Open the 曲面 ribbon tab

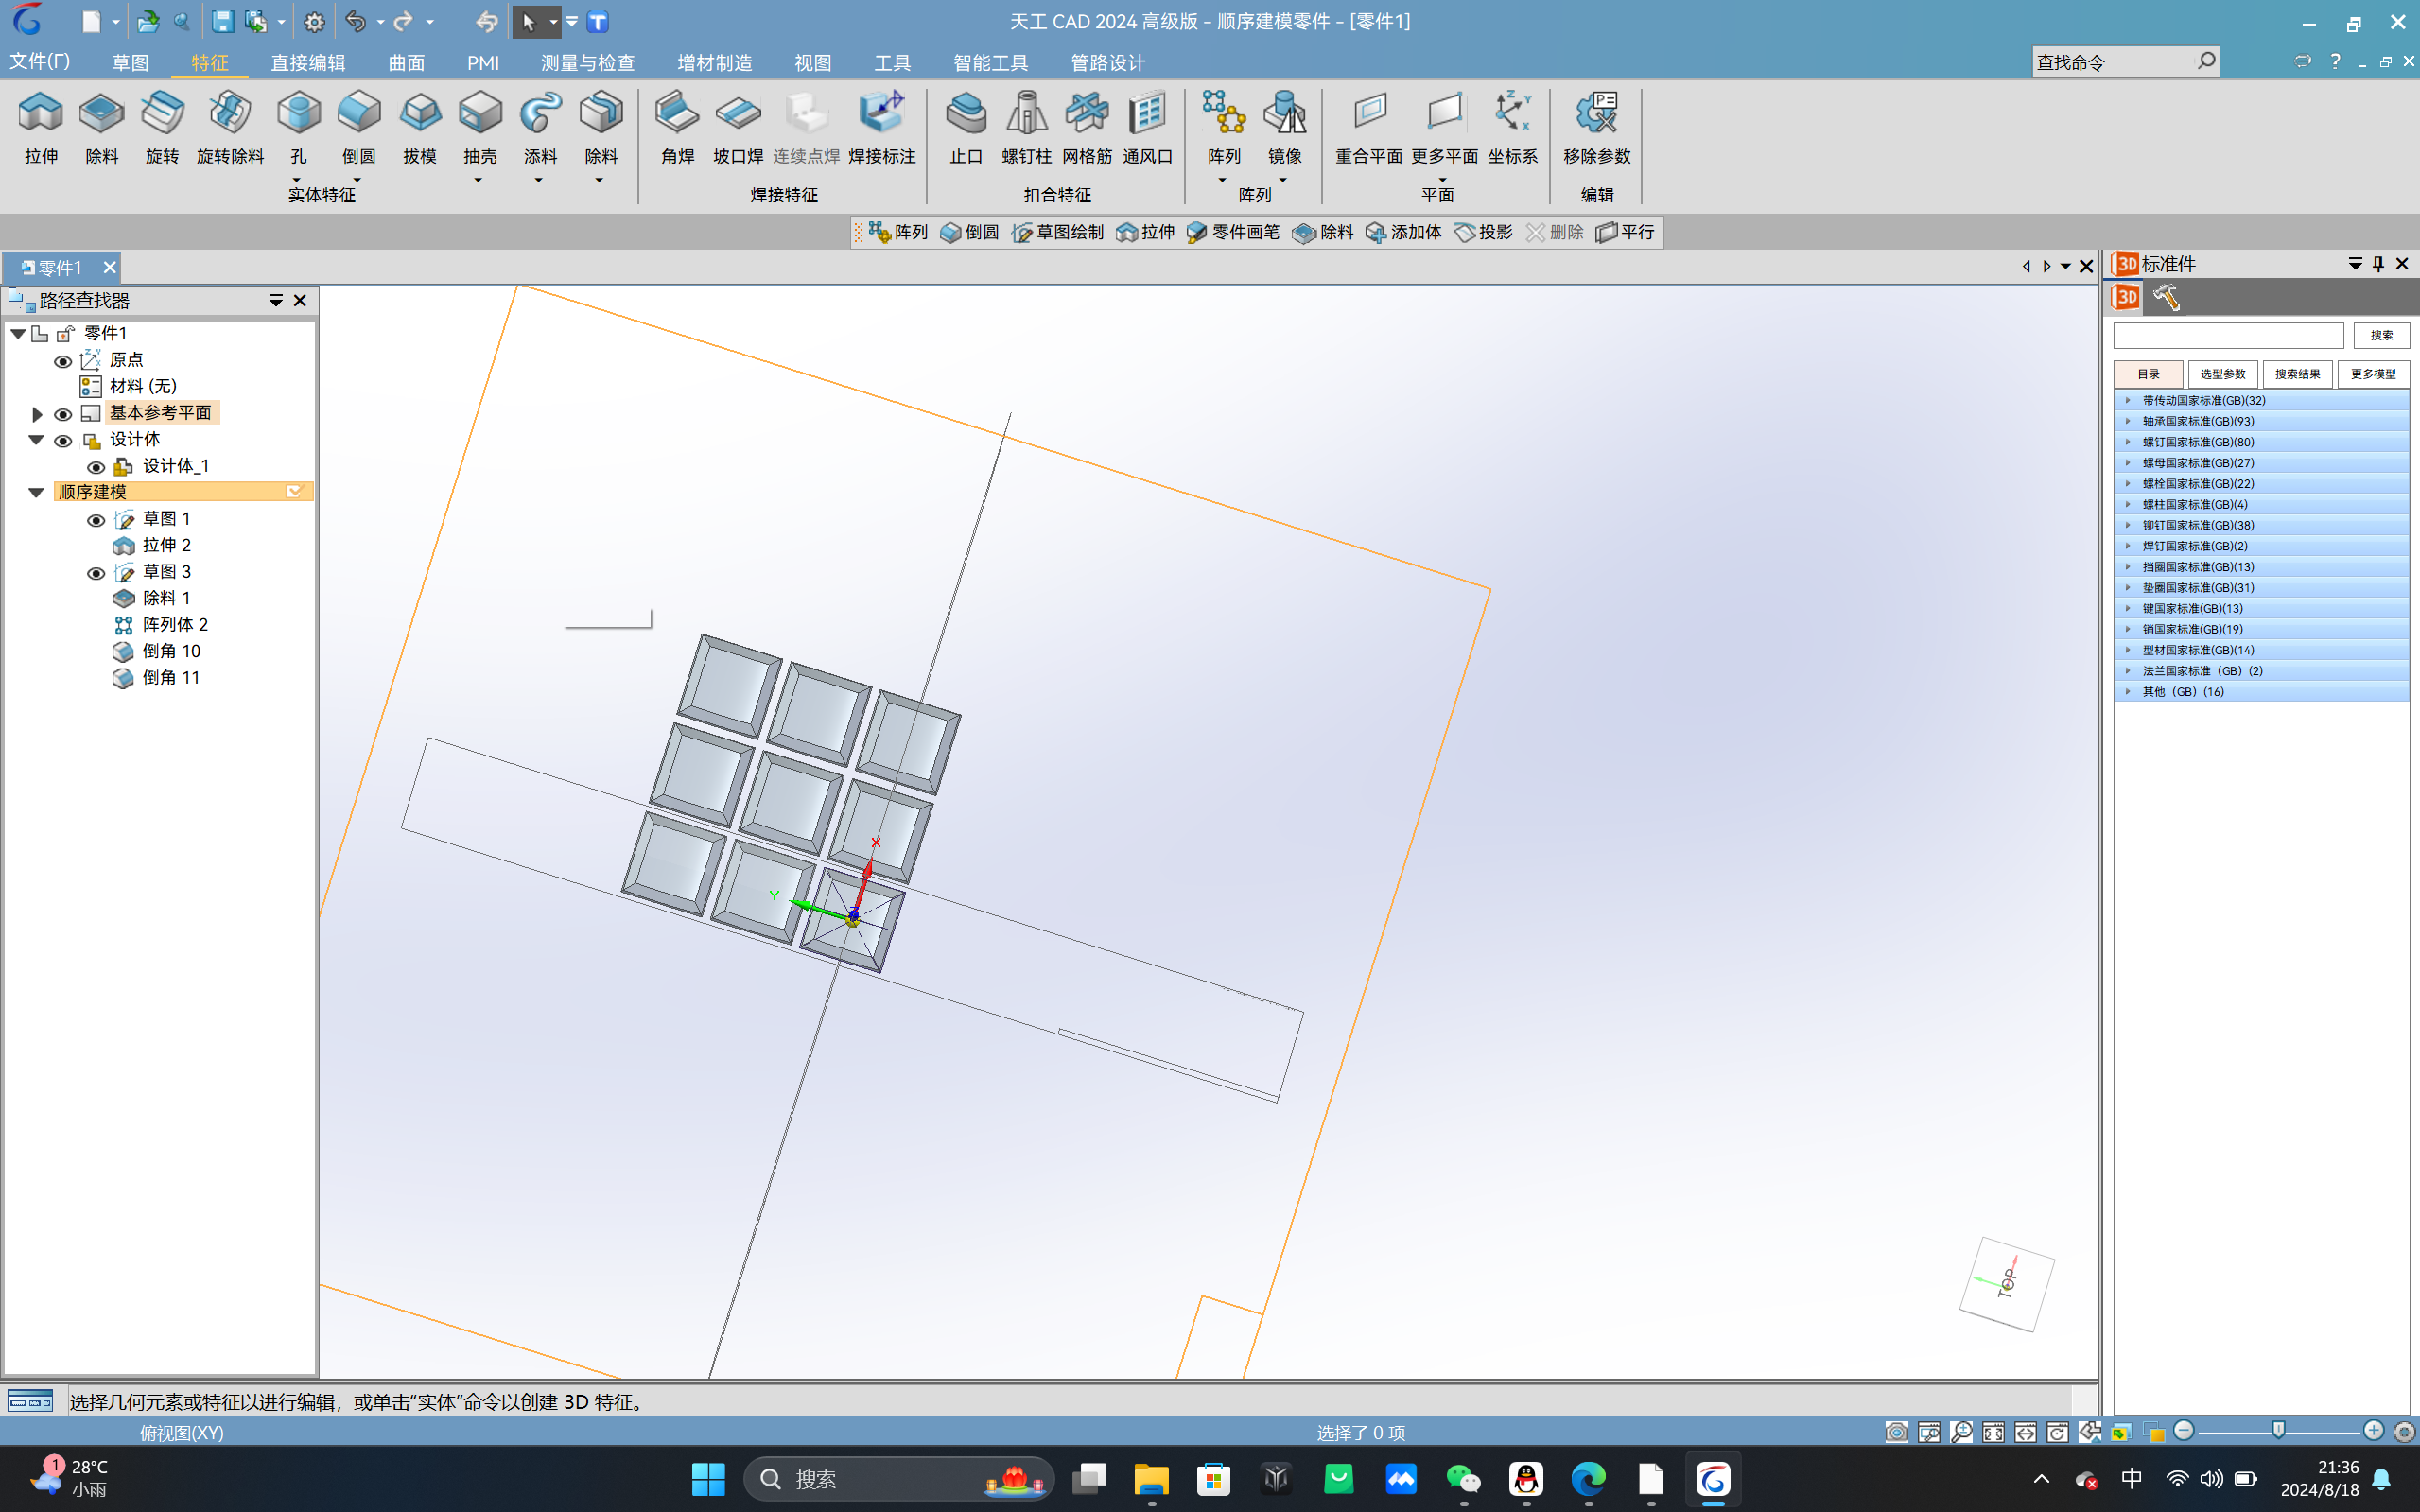coord(406,63)
